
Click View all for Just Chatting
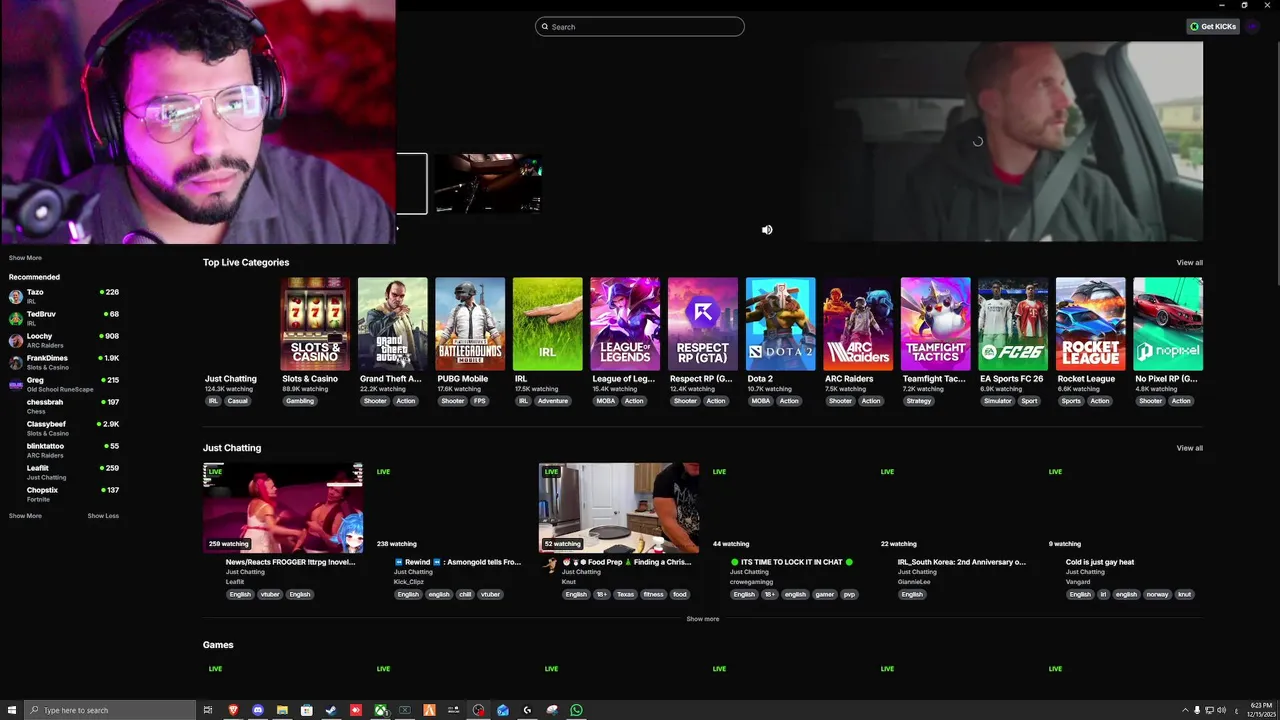pos(1189,448)
